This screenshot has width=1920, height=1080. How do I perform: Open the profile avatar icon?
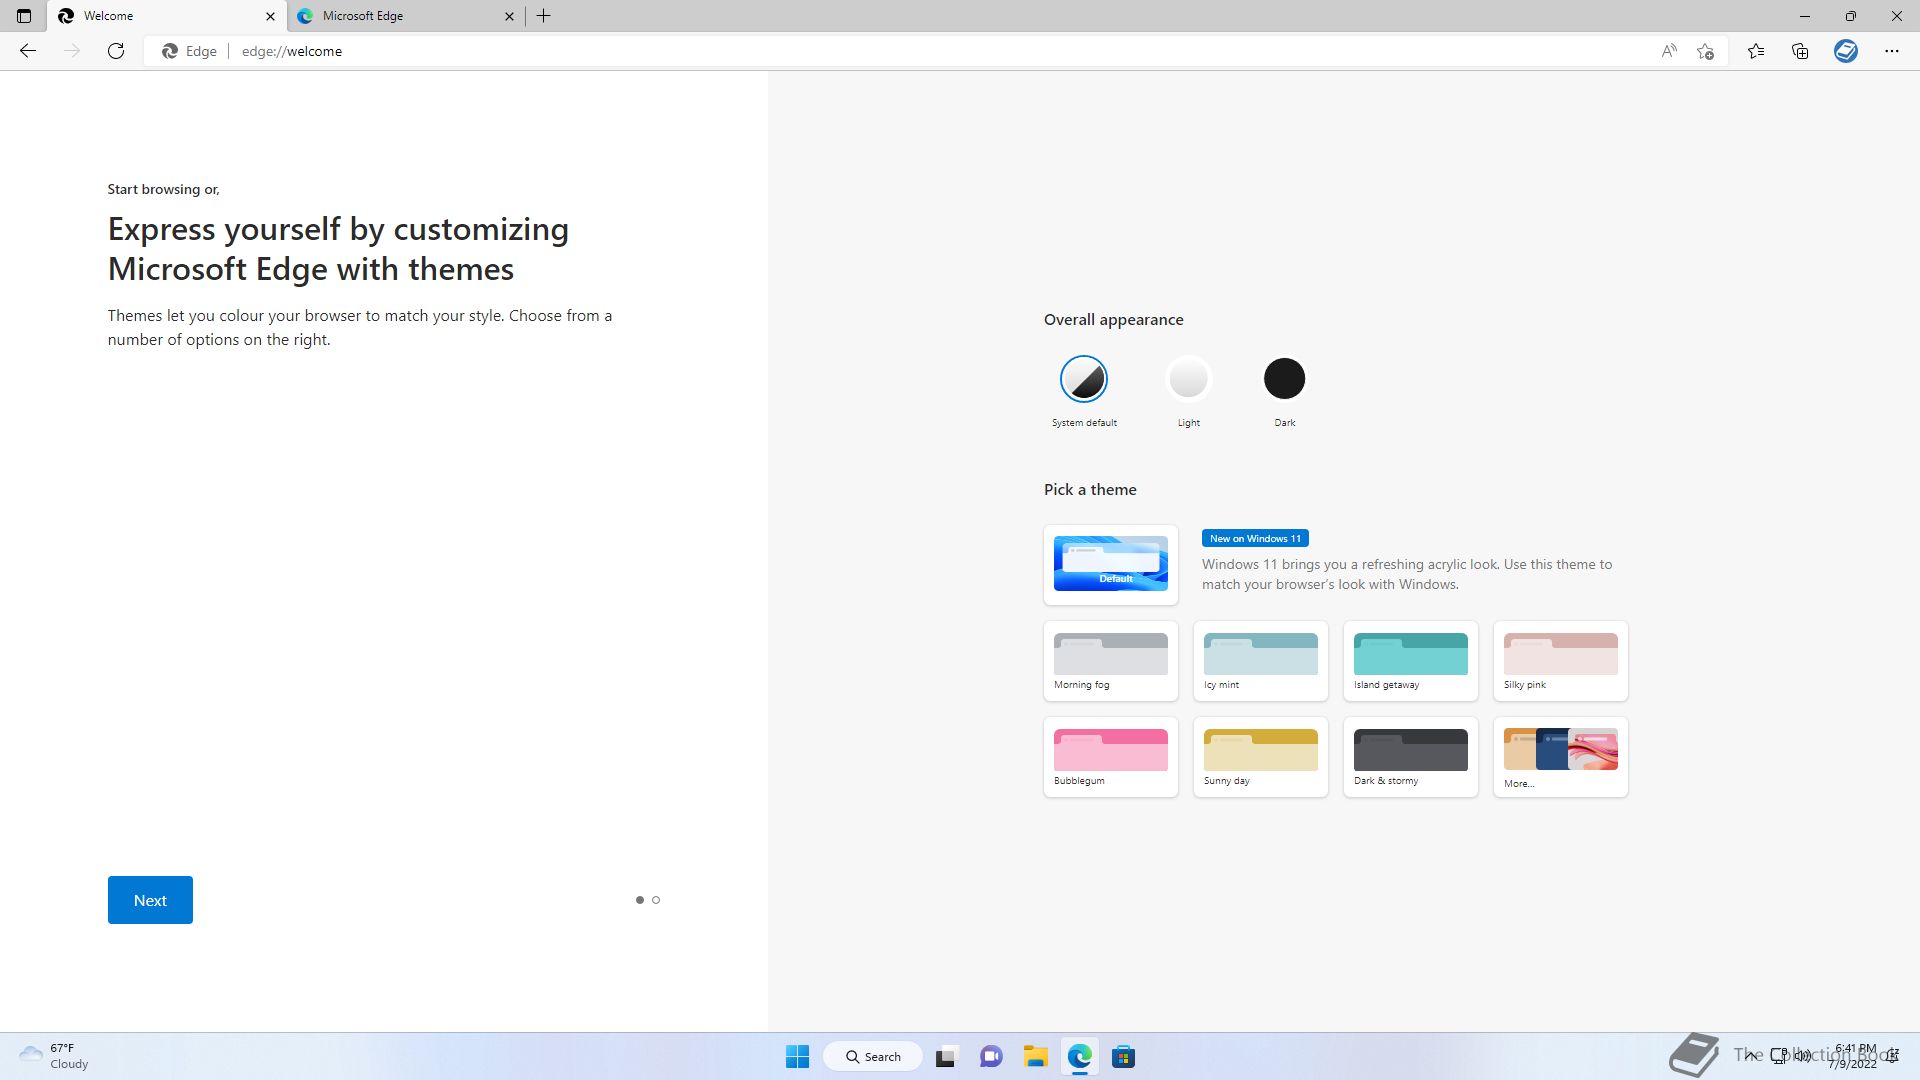pos(1846,51)
